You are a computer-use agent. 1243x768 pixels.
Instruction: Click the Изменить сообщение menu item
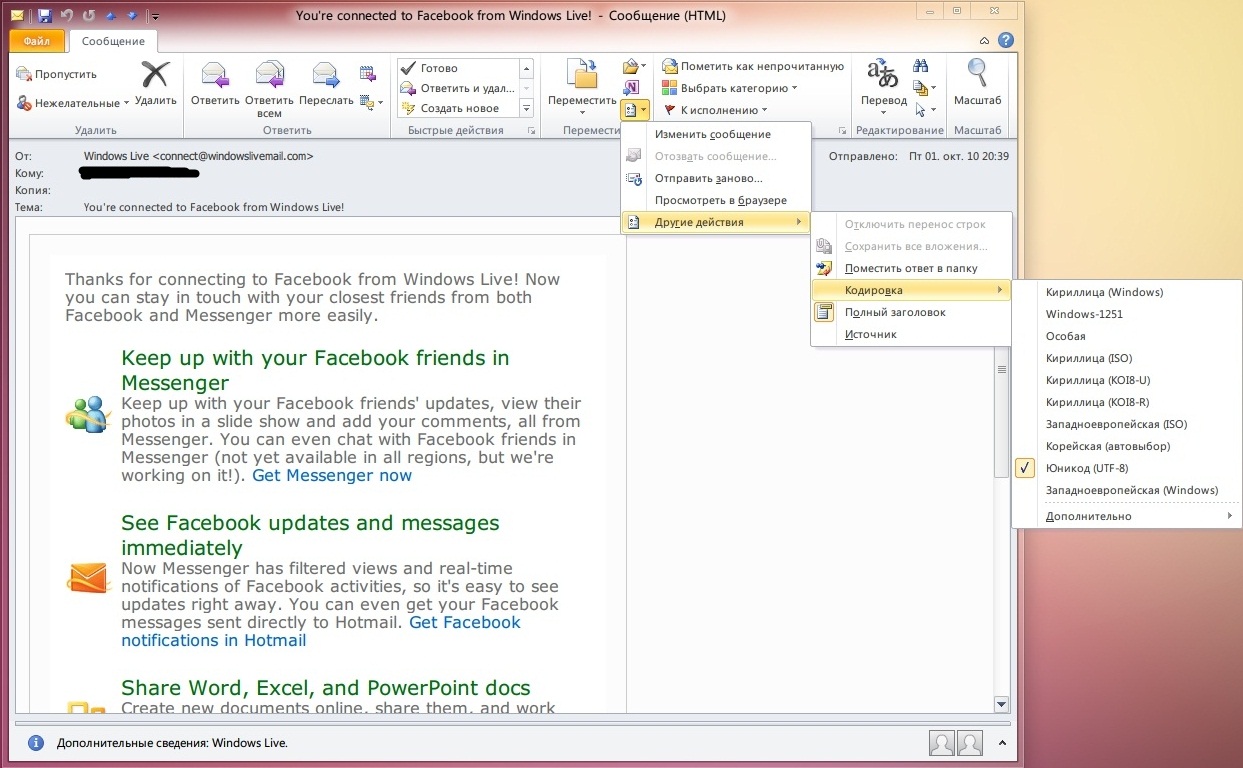coord(712,134)
